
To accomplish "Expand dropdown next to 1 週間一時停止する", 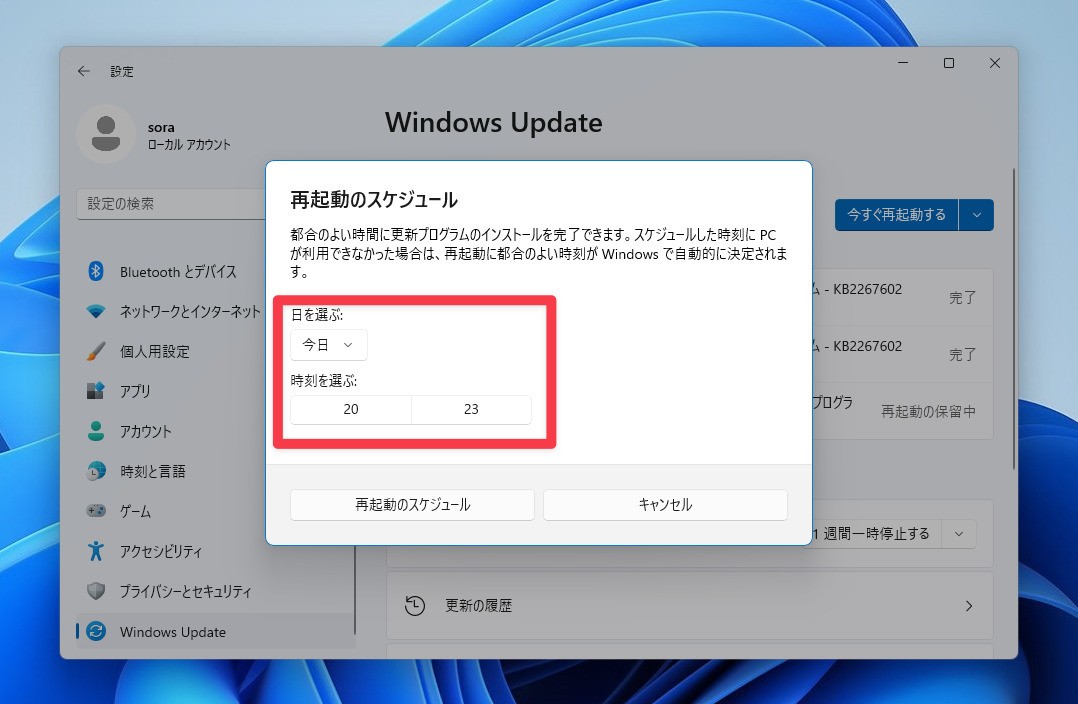I will click(958, 534).
